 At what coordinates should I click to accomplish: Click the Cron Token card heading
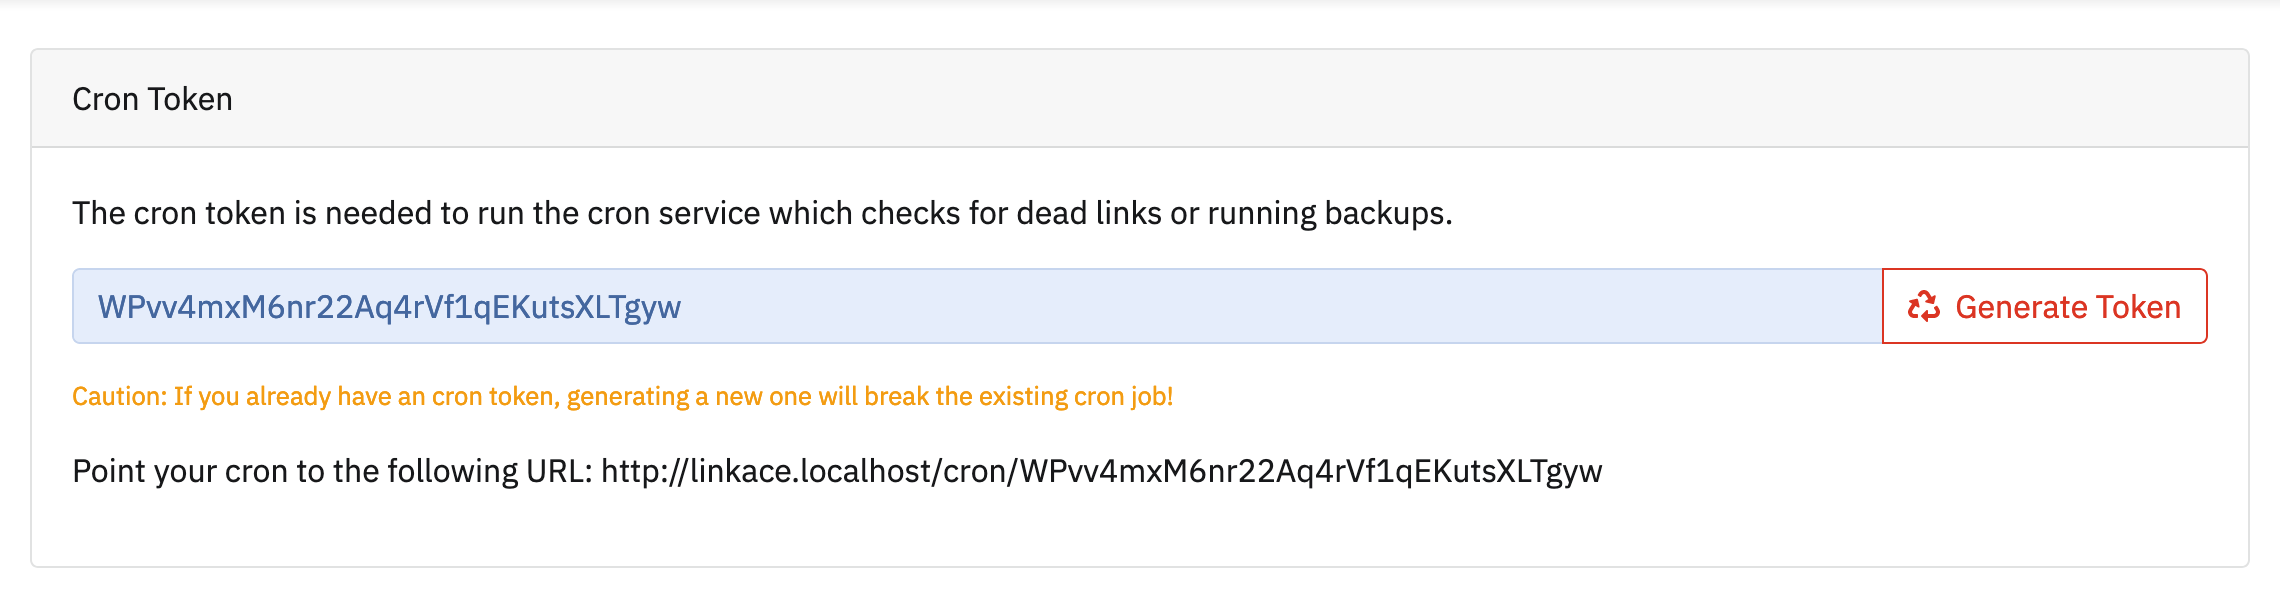152,99
